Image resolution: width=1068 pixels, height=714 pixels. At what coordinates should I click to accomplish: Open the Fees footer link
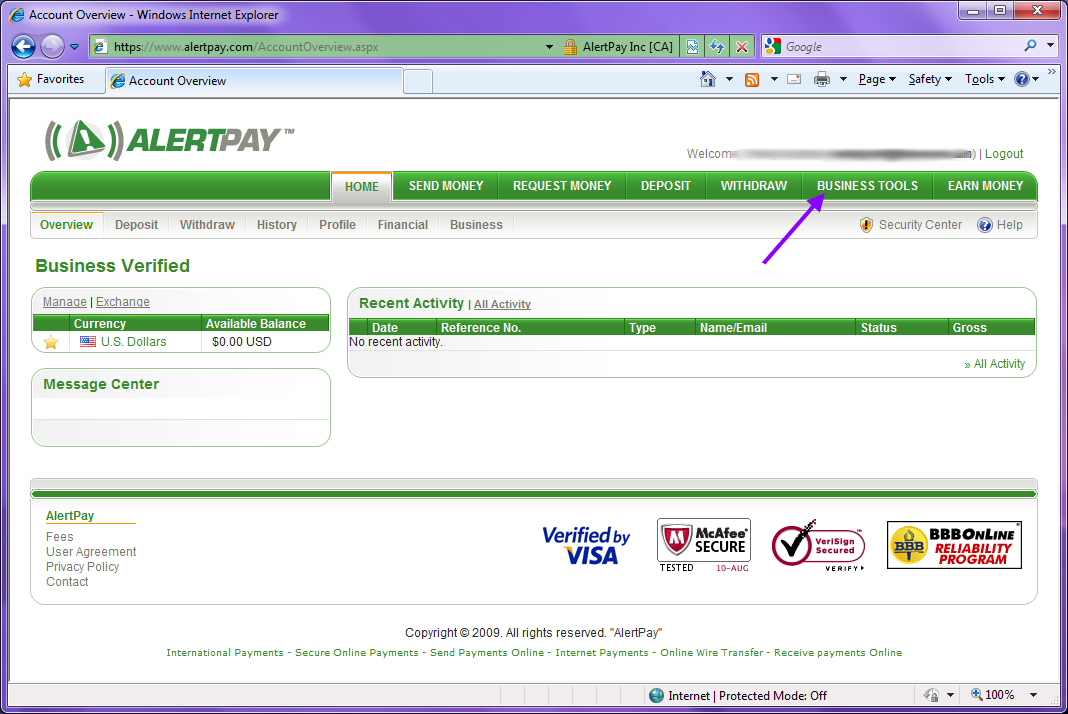[59, 537]
